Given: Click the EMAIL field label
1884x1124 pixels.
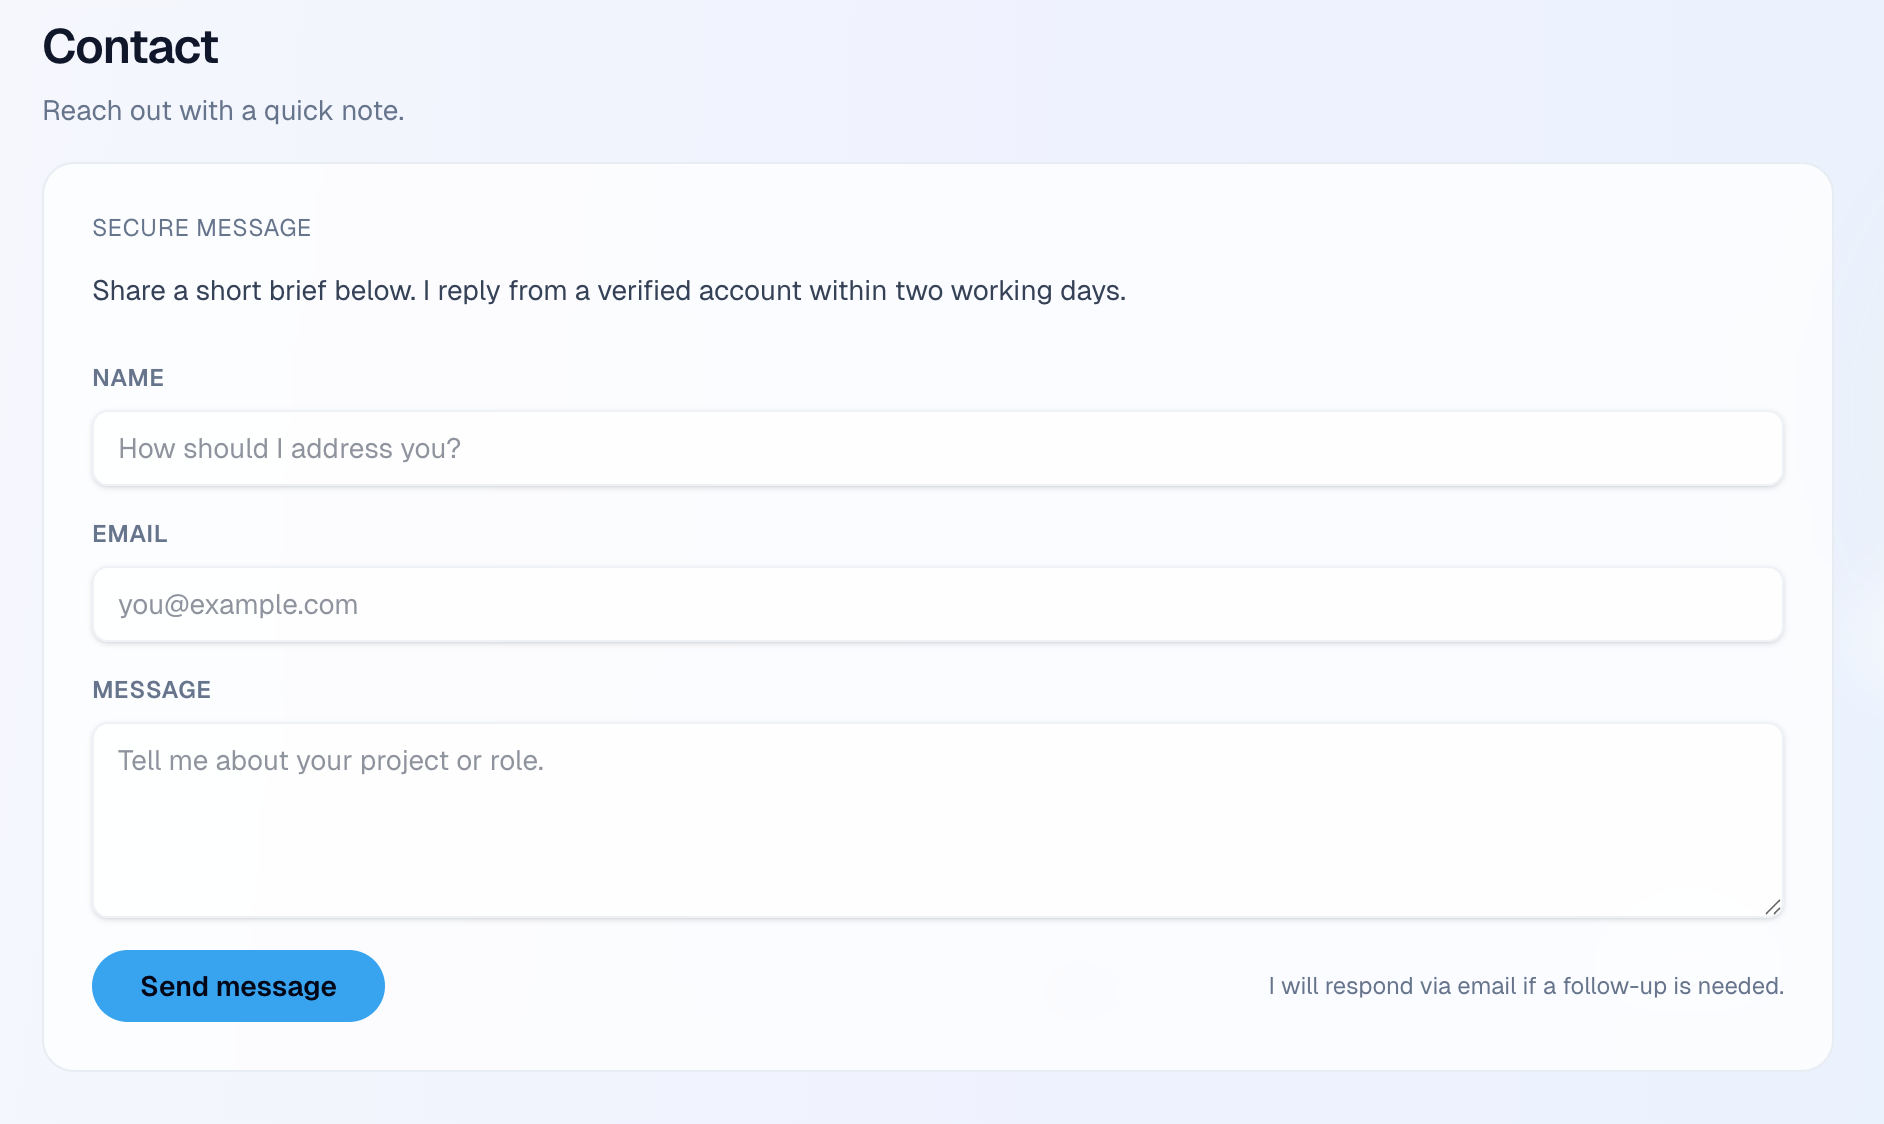Looking at the screenshot, I should click(130, 534).
